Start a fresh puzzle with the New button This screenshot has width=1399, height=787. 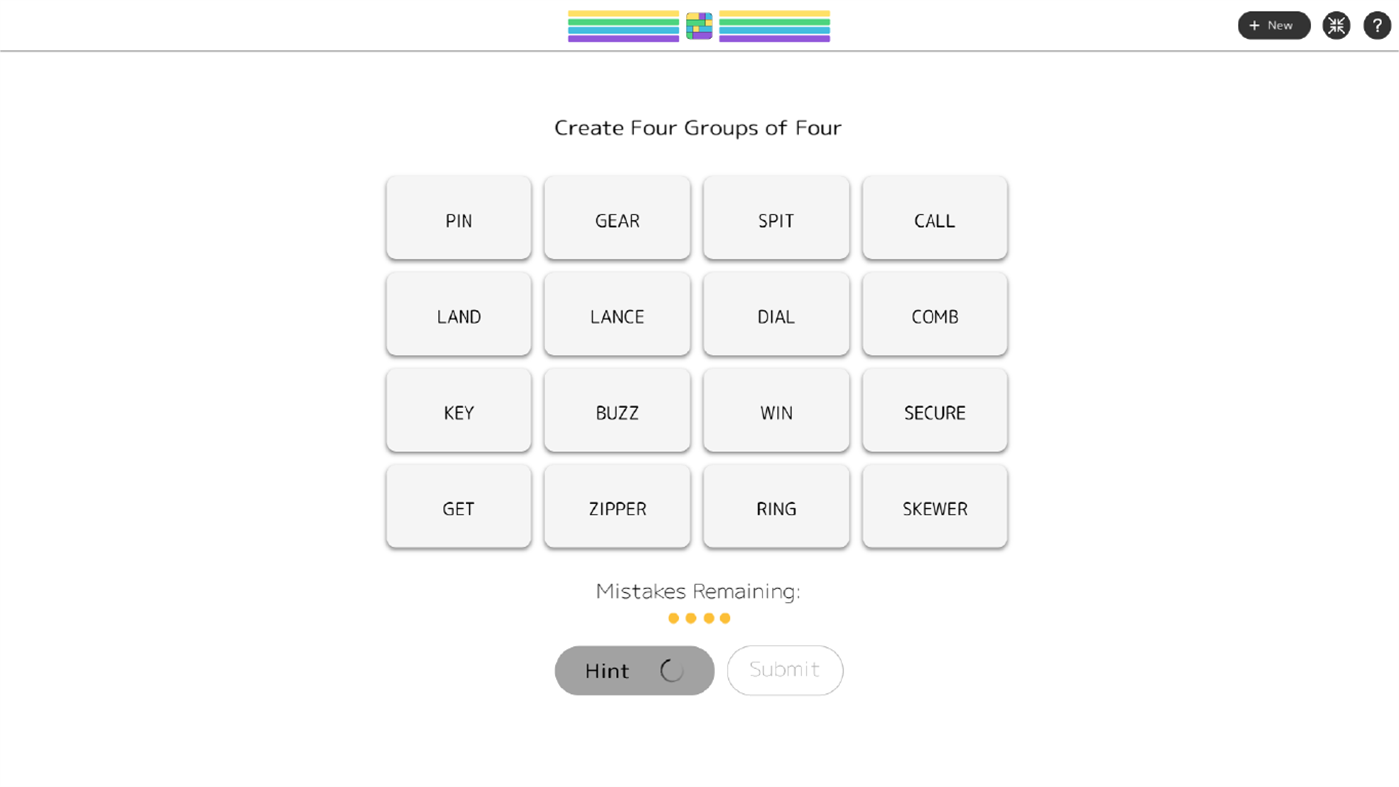click(1273, 25)
